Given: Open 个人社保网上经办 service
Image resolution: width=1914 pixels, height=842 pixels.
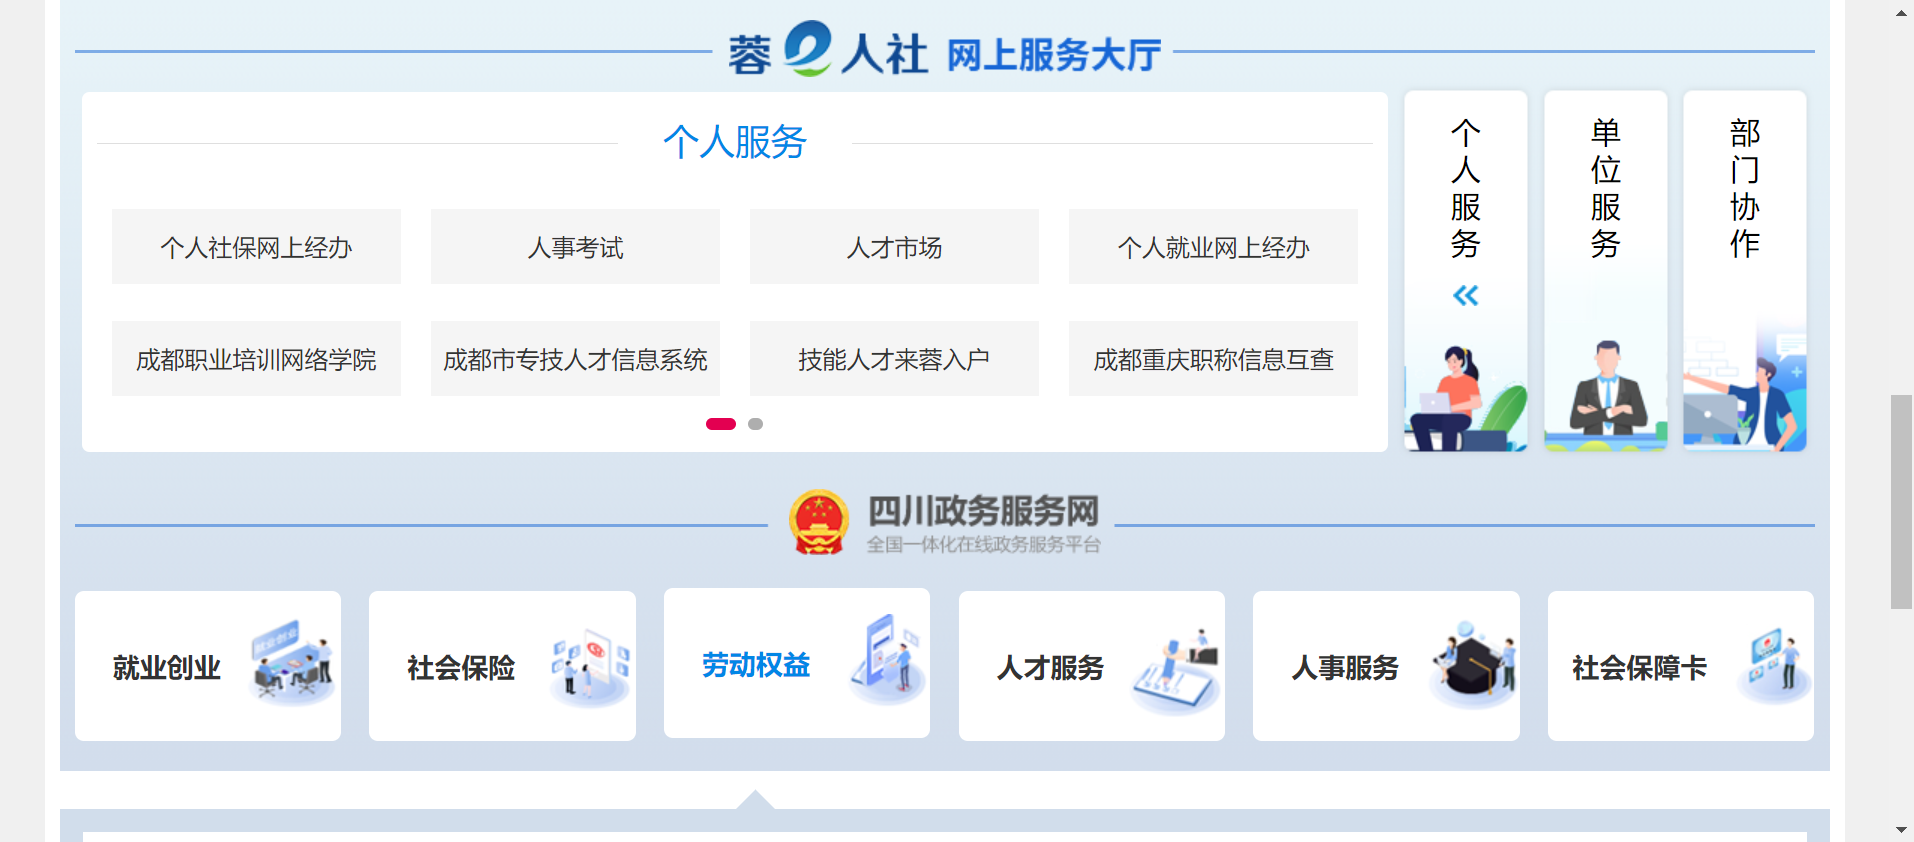Looking at the screenshot, I should pos(256,246).
